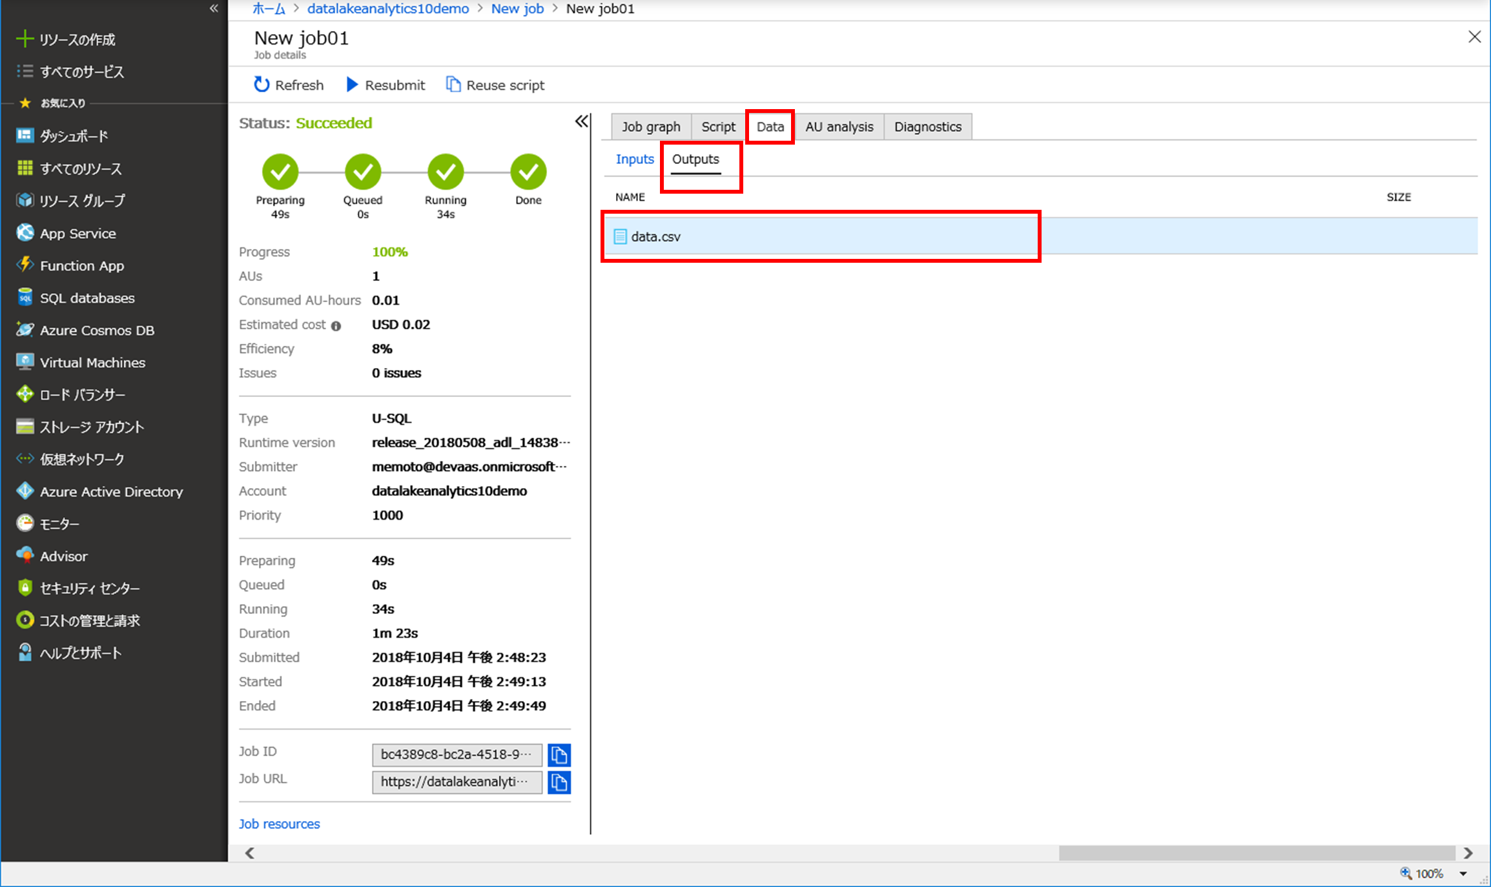The width and height of the screenshot is (1491, 887).
Task: Collapse the job details pane chevron
Action: [582, 122]
